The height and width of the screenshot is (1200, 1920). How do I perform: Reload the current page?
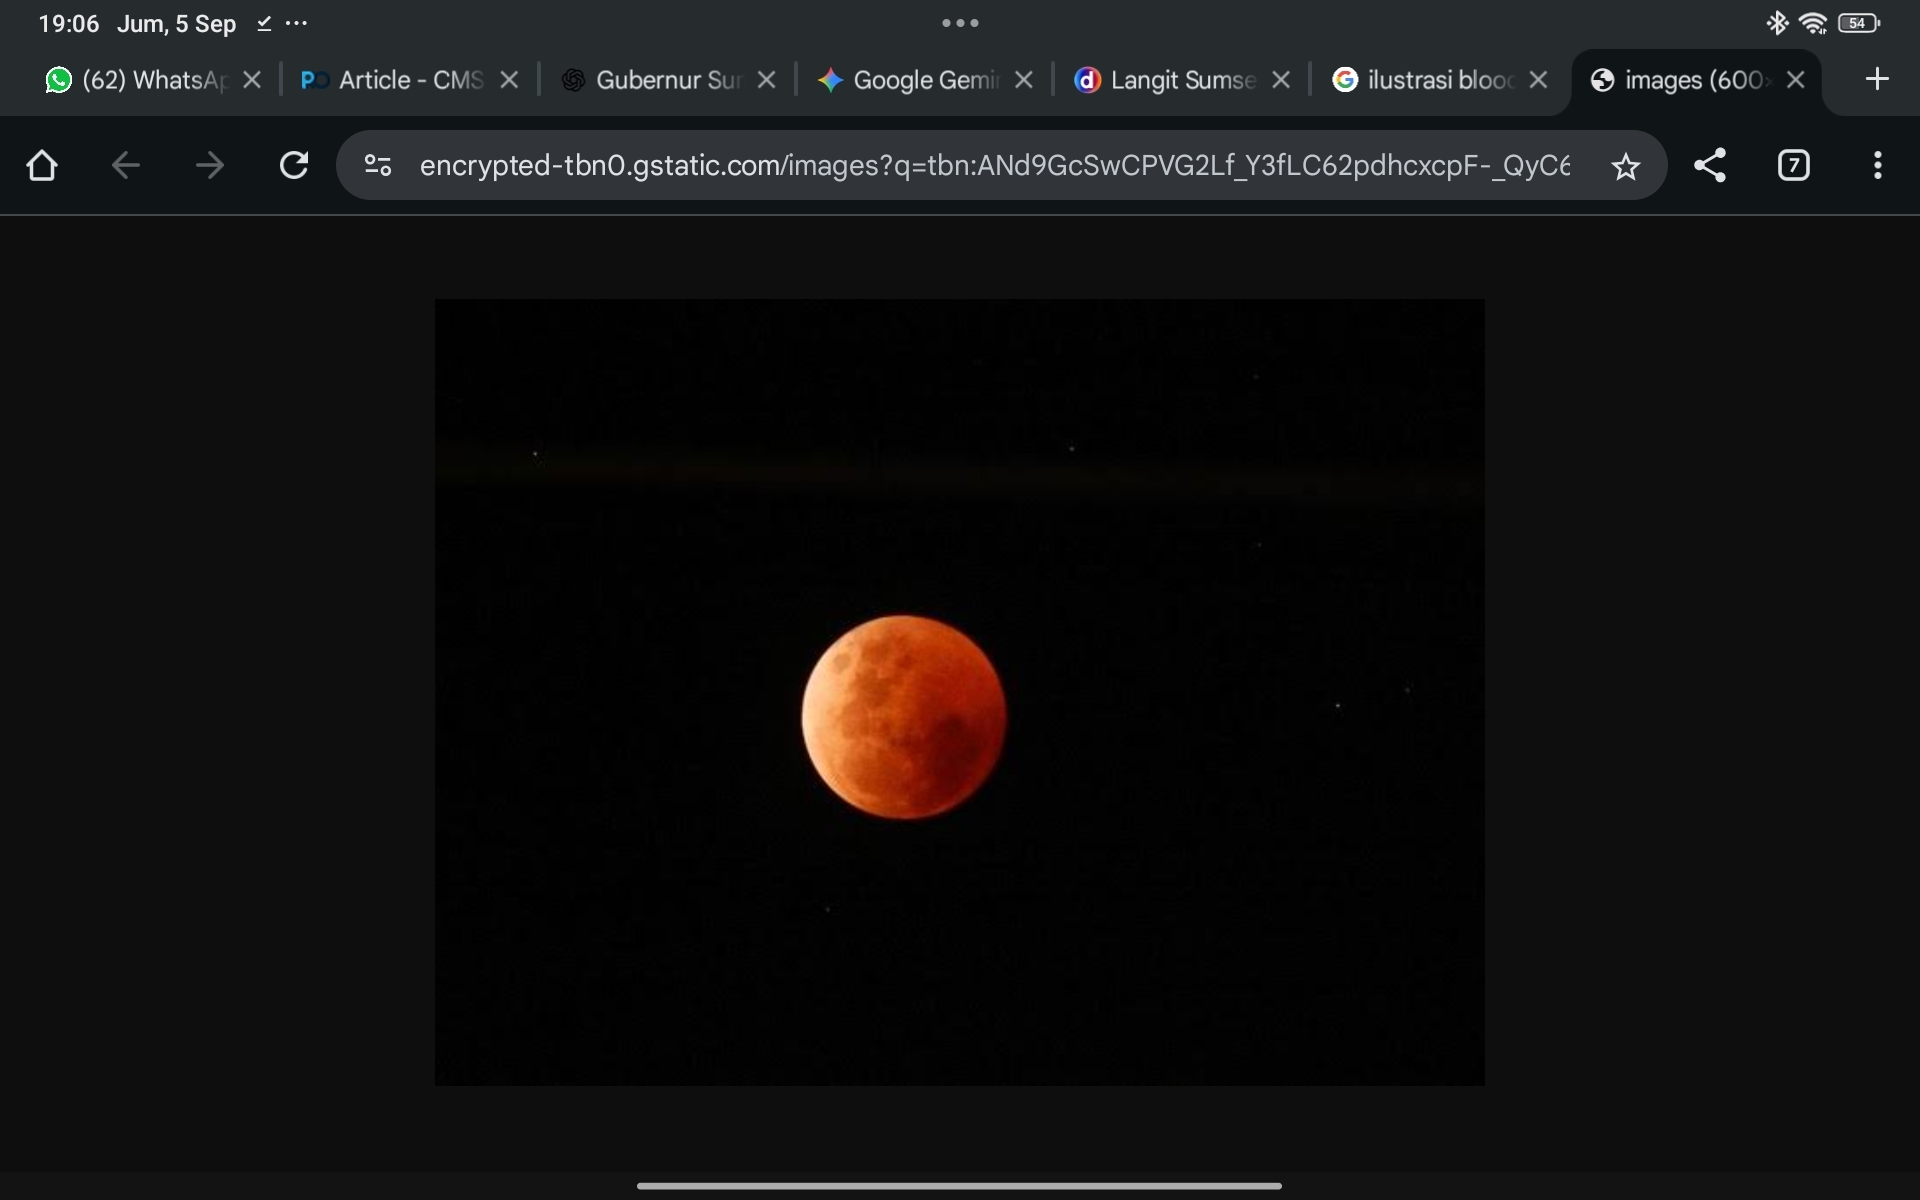[293, 165]
